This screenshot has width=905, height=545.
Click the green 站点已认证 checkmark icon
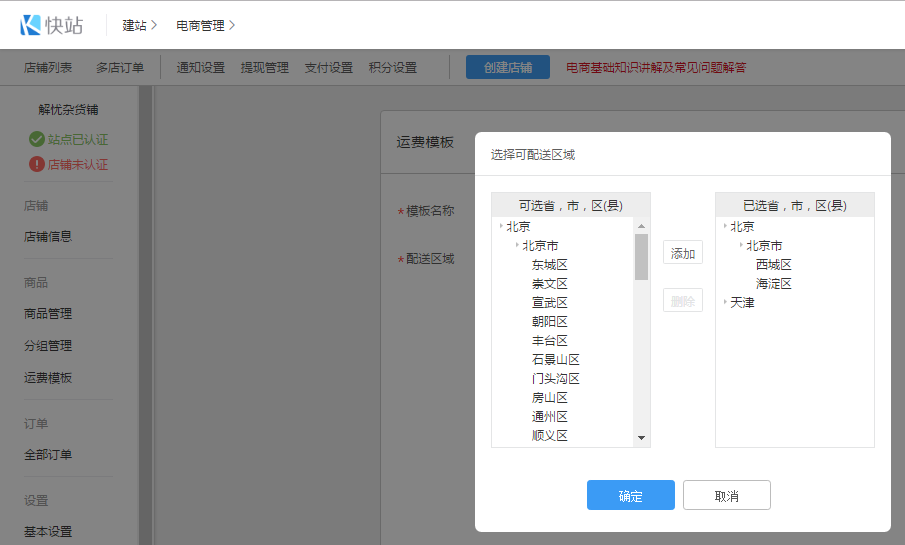37,140
